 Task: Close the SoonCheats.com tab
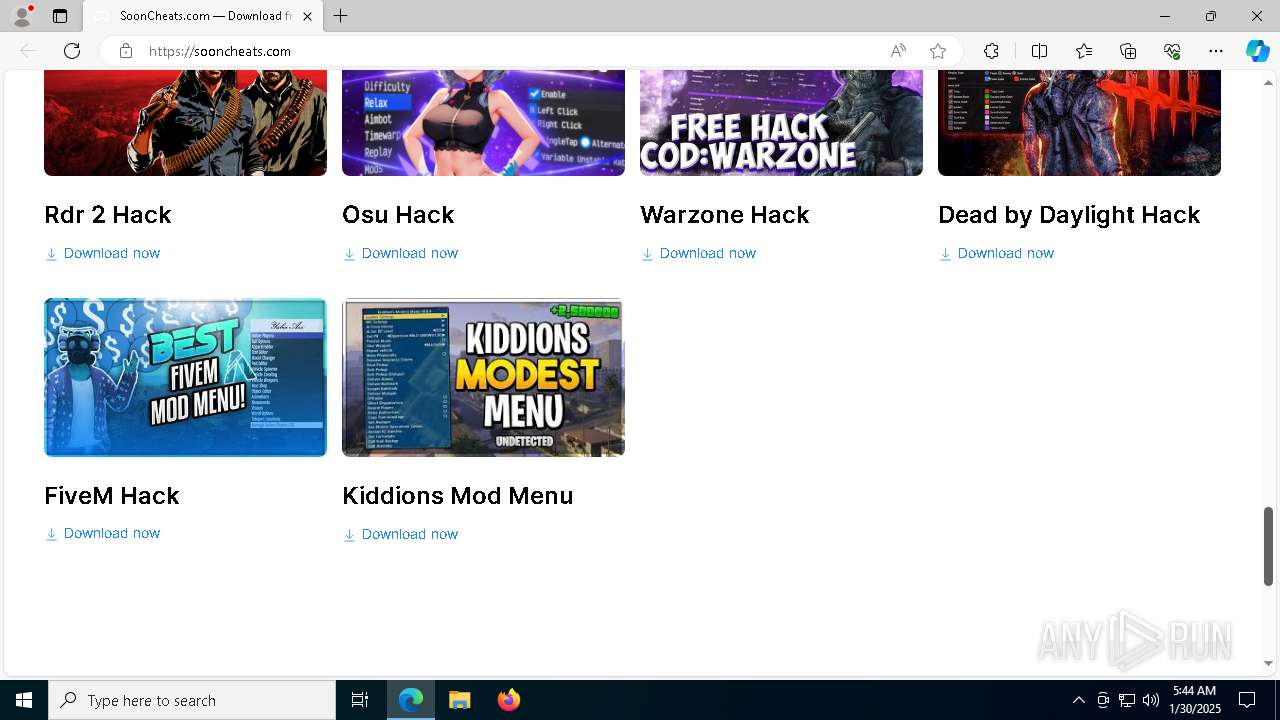pos(307,16)
